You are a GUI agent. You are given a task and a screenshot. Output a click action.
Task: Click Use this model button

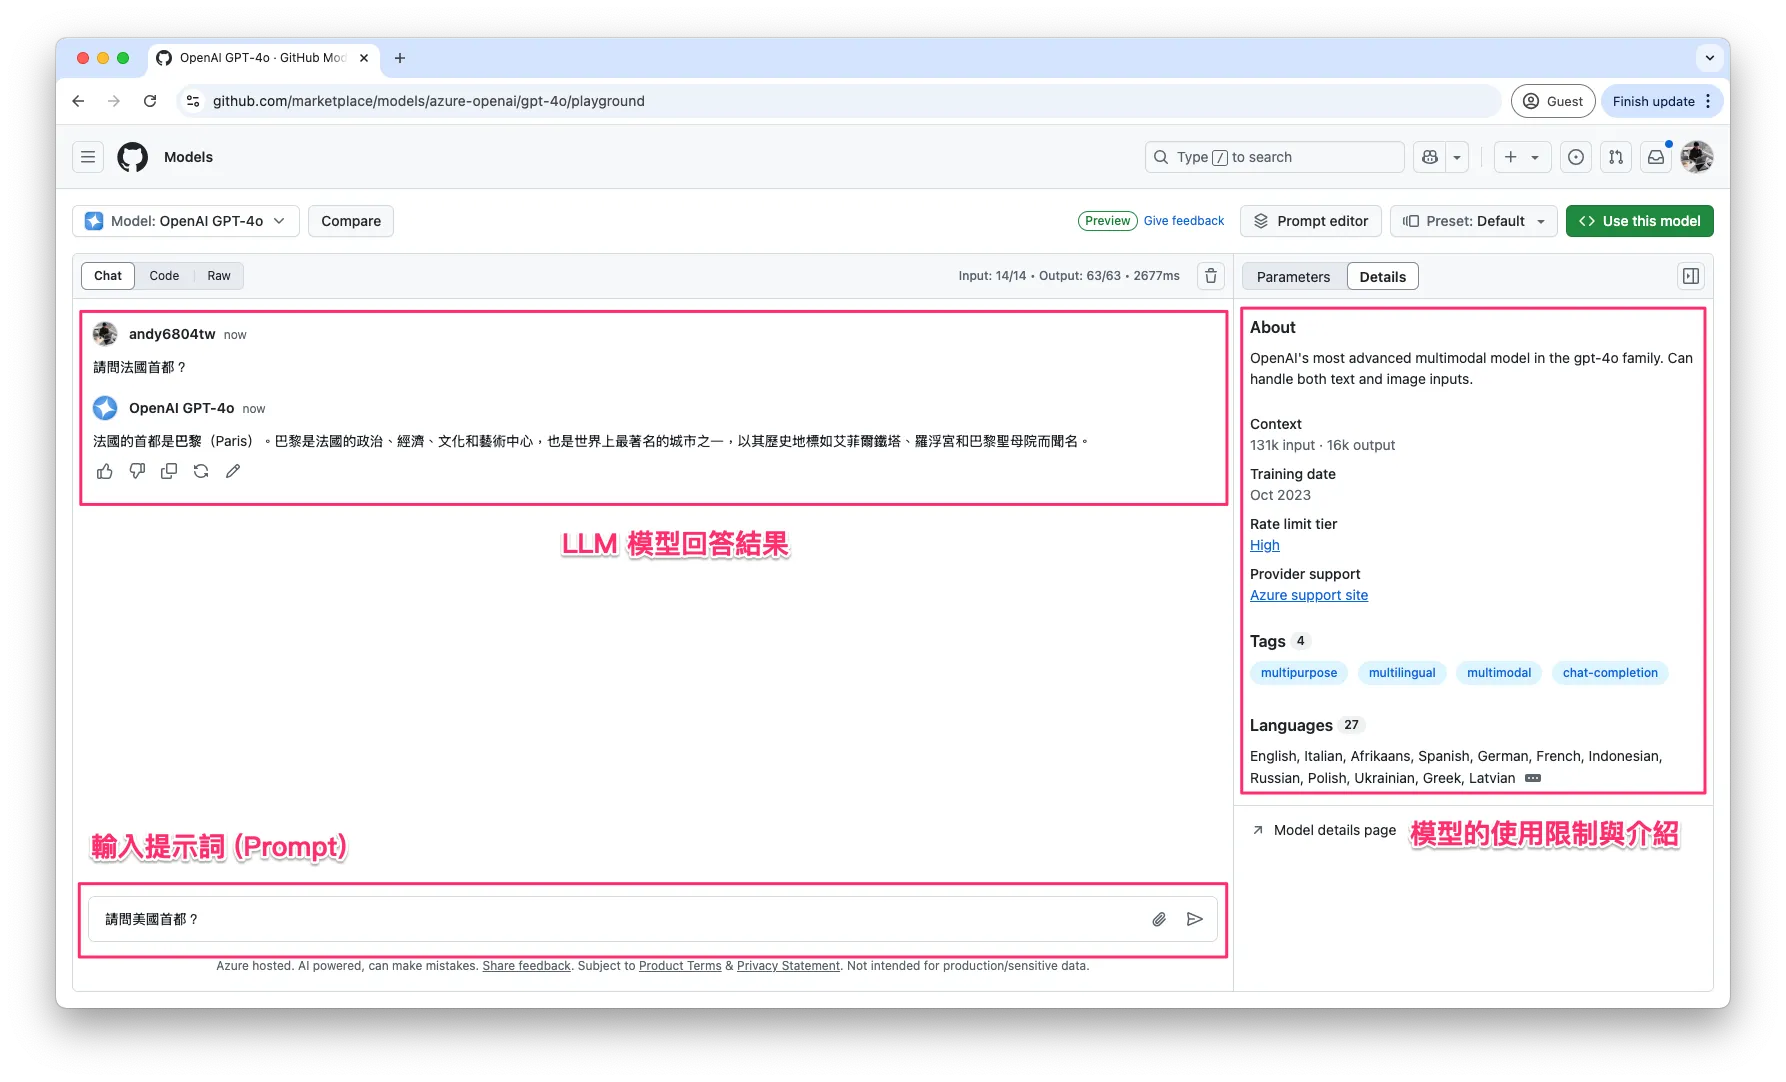point(1640,221)
